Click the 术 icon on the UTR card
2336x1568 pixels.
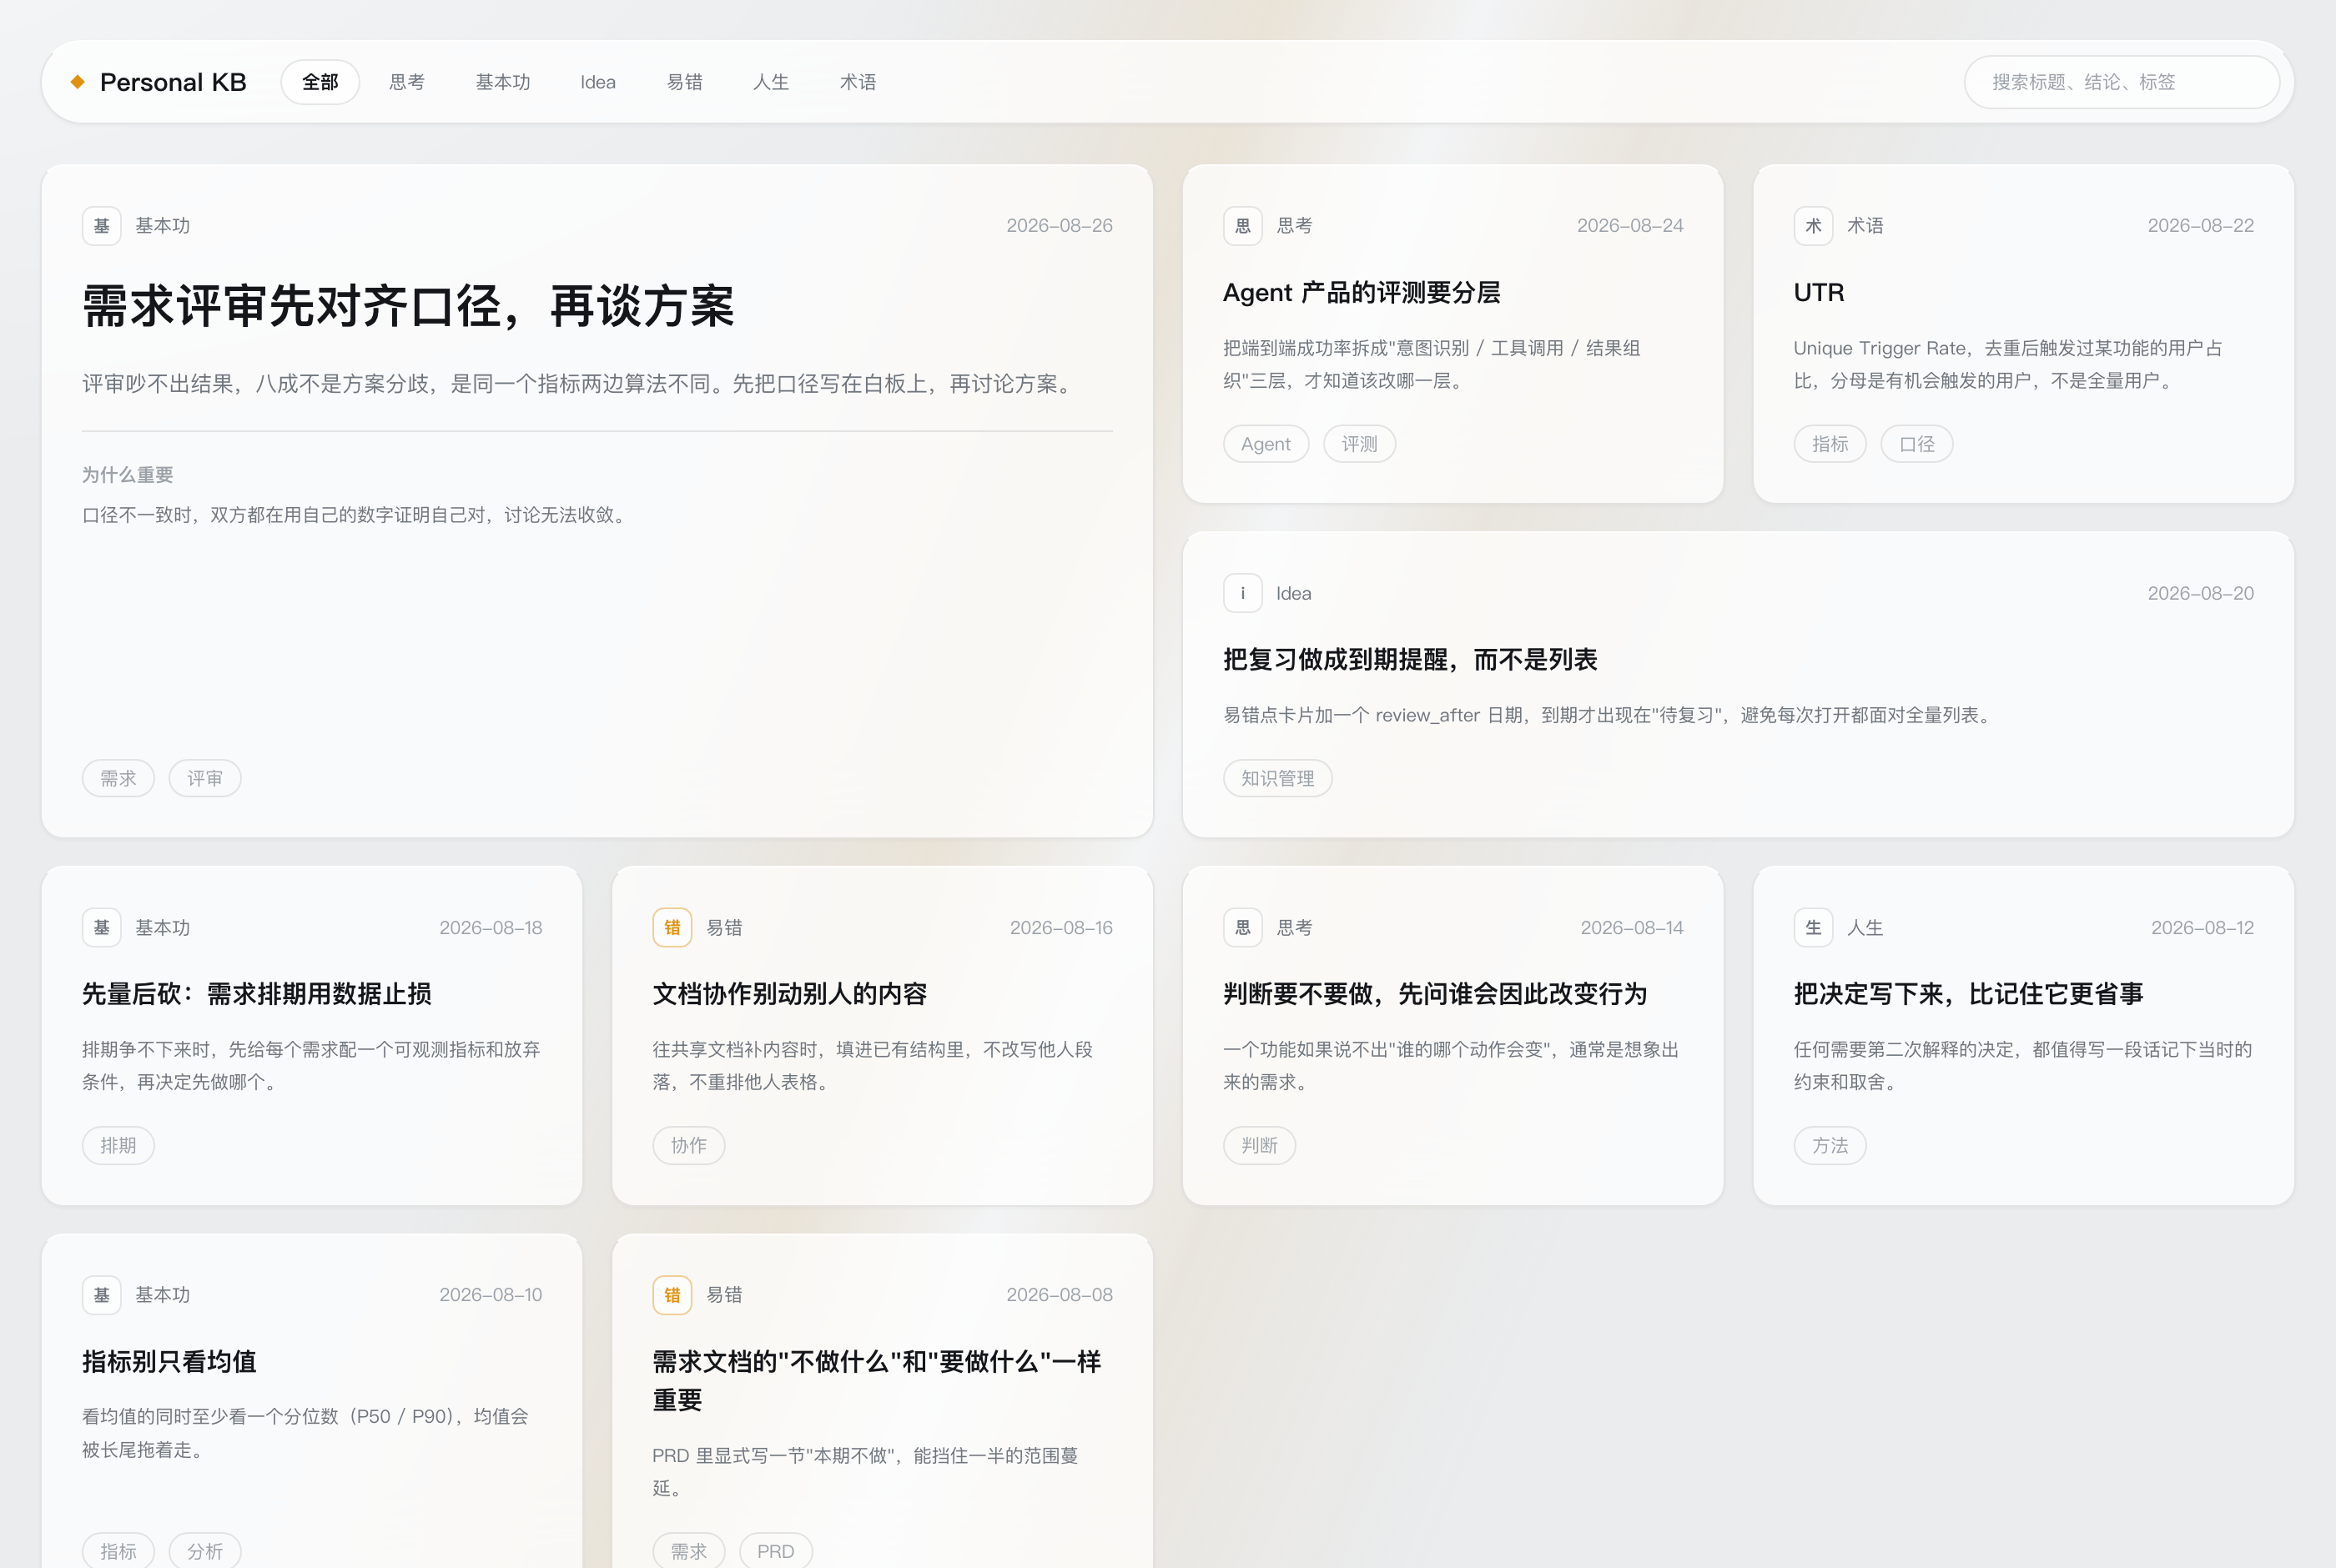(1813, 226)
